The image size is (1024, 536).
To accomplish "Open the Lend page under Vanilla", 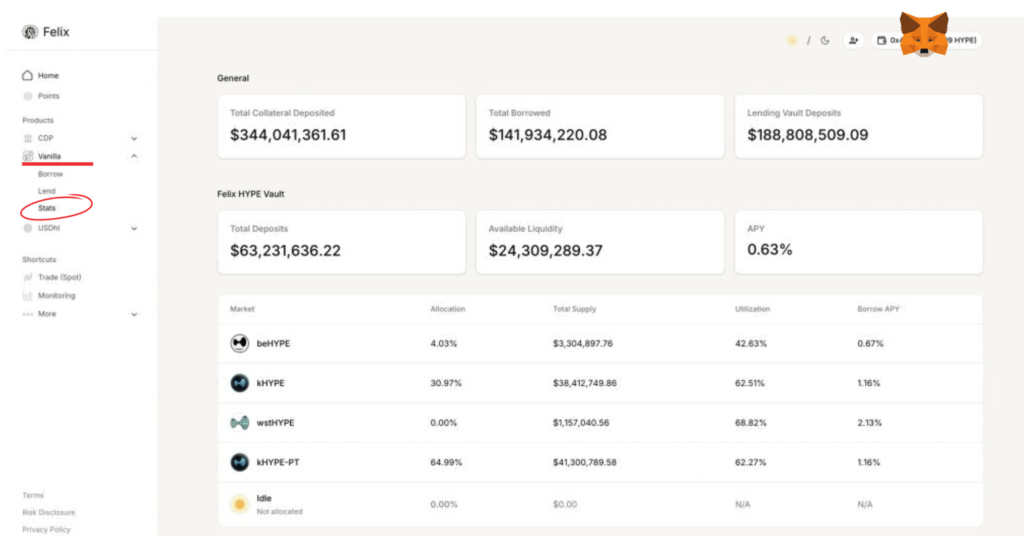I will [47, 191].
